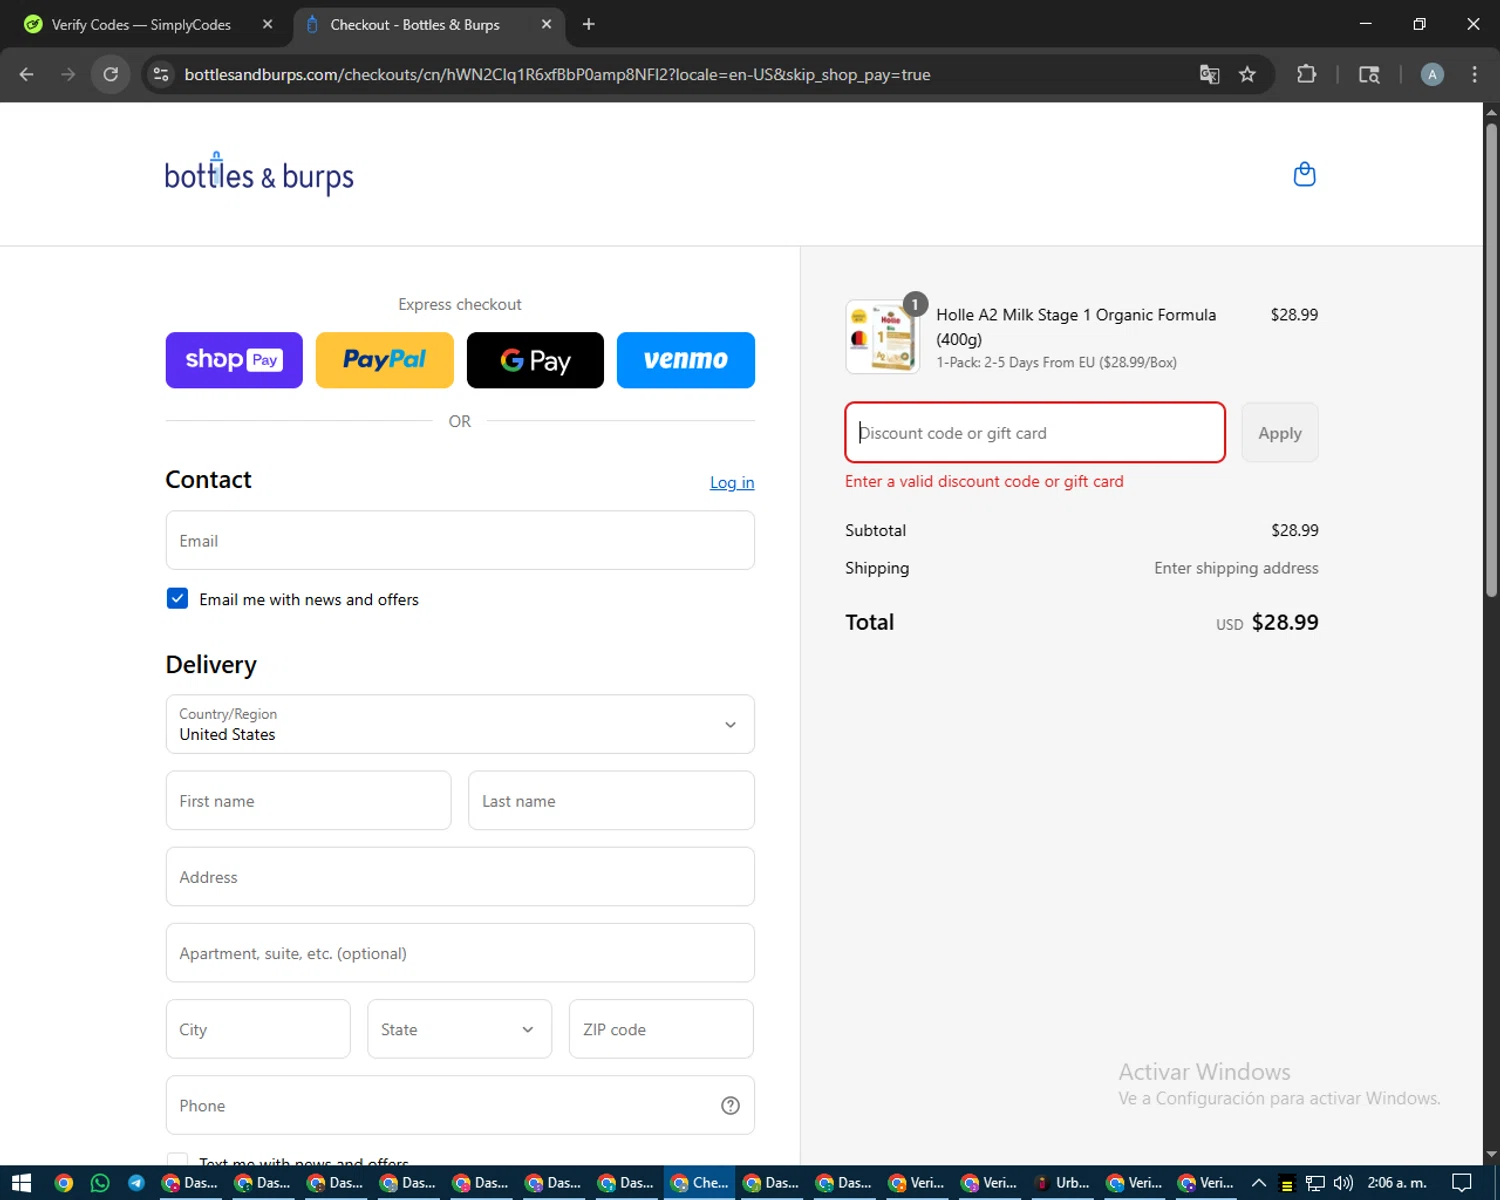Bookmark this page with star

click(x=1247, y=74)
